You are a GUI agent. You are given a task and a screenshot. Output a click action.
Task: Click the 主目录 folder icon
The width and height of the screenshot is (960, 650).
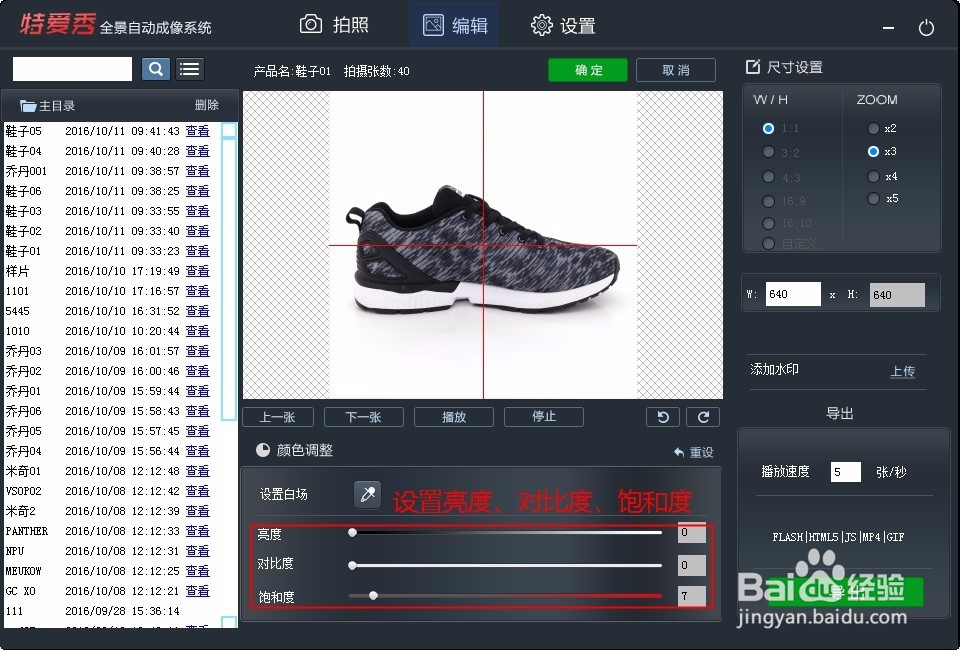pos(28,106)
